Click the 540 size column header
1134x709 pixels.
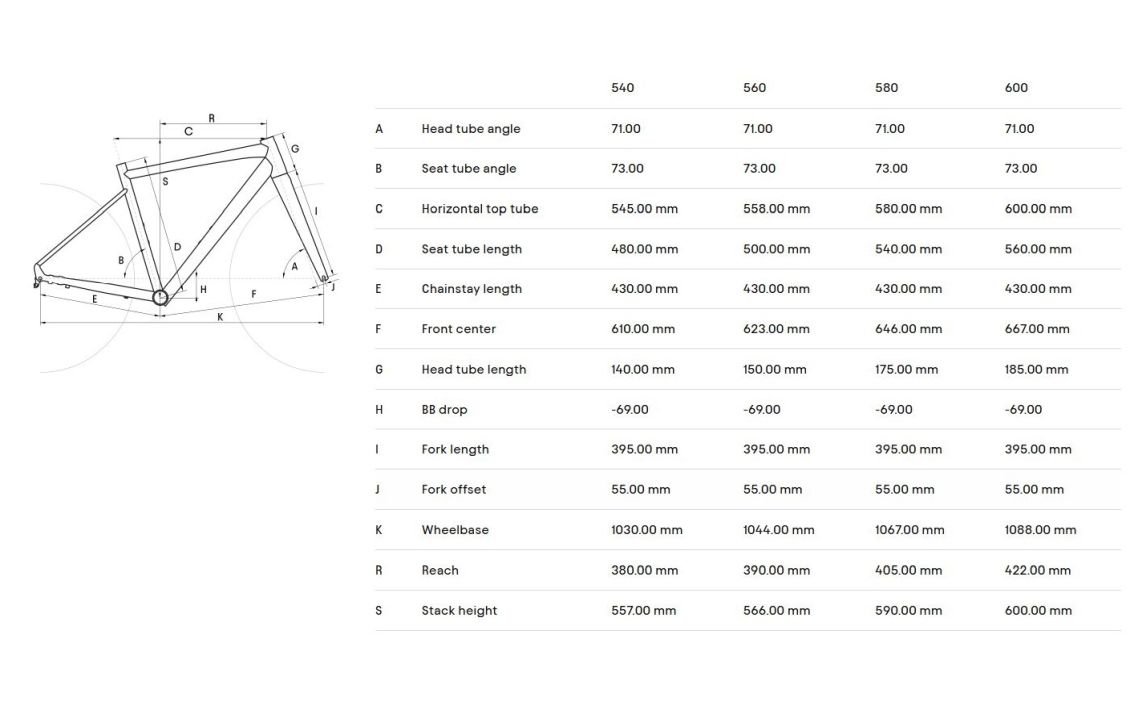[622, 88]
